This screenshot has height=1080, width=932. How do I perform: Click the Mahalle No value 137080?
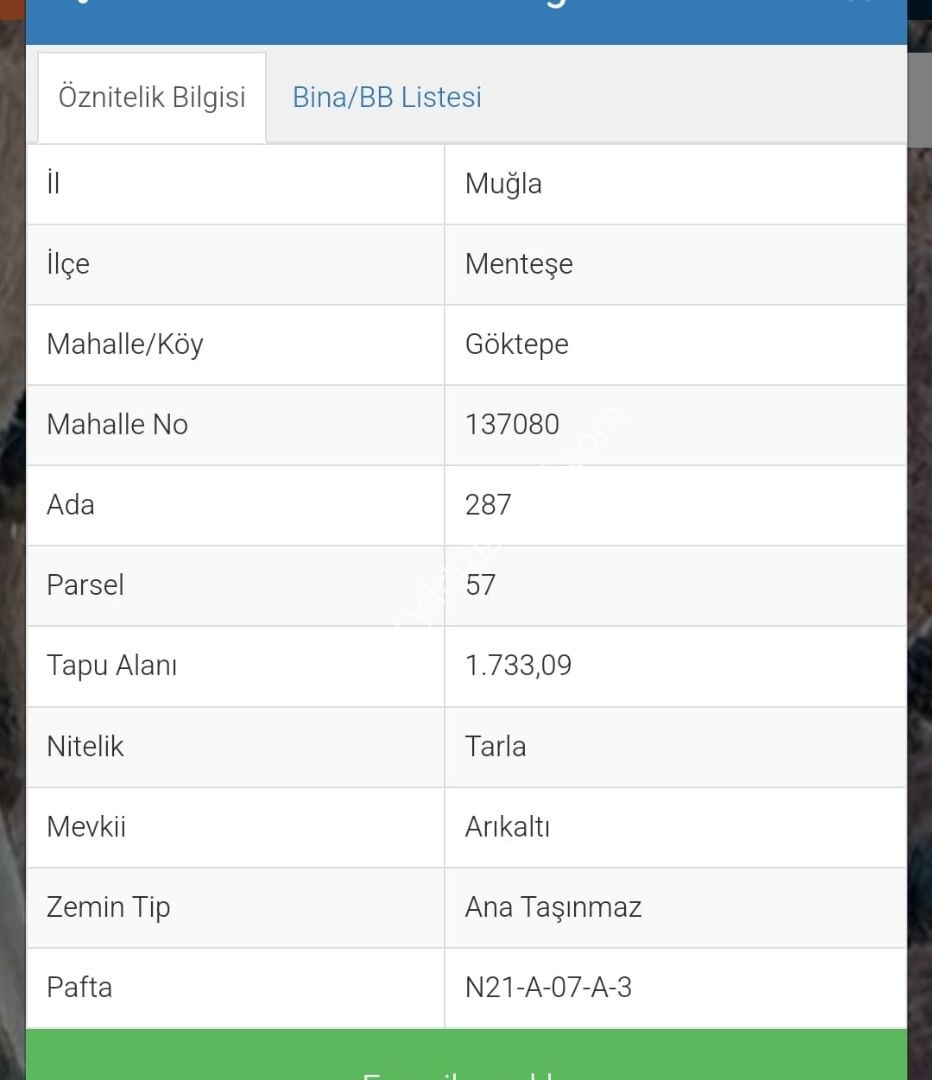(512, 425)
